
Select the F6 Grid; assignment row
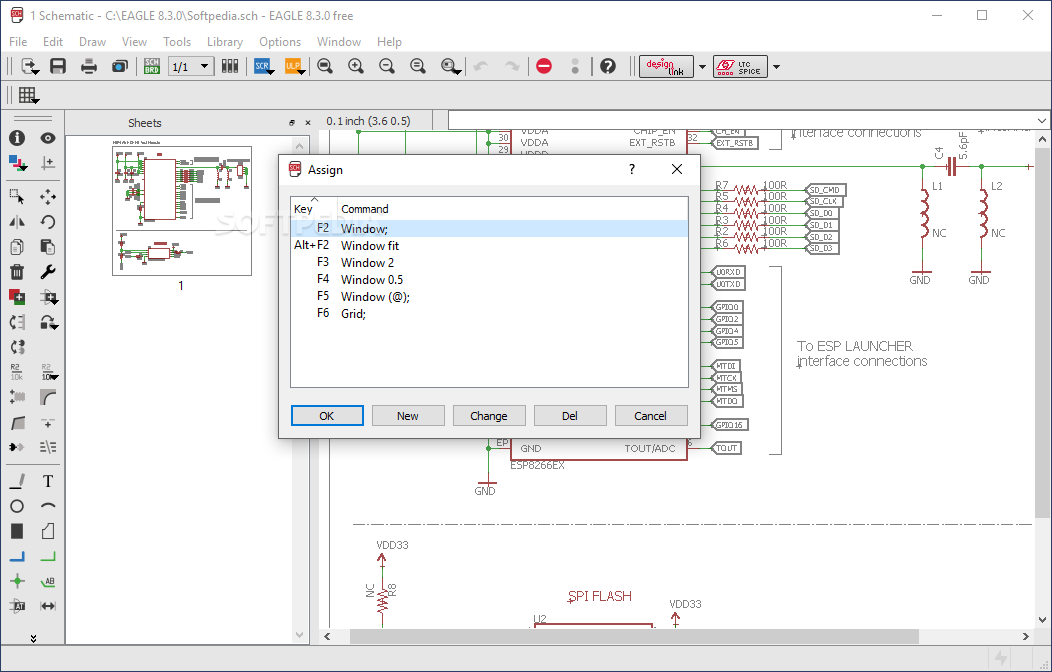[489, 313]
